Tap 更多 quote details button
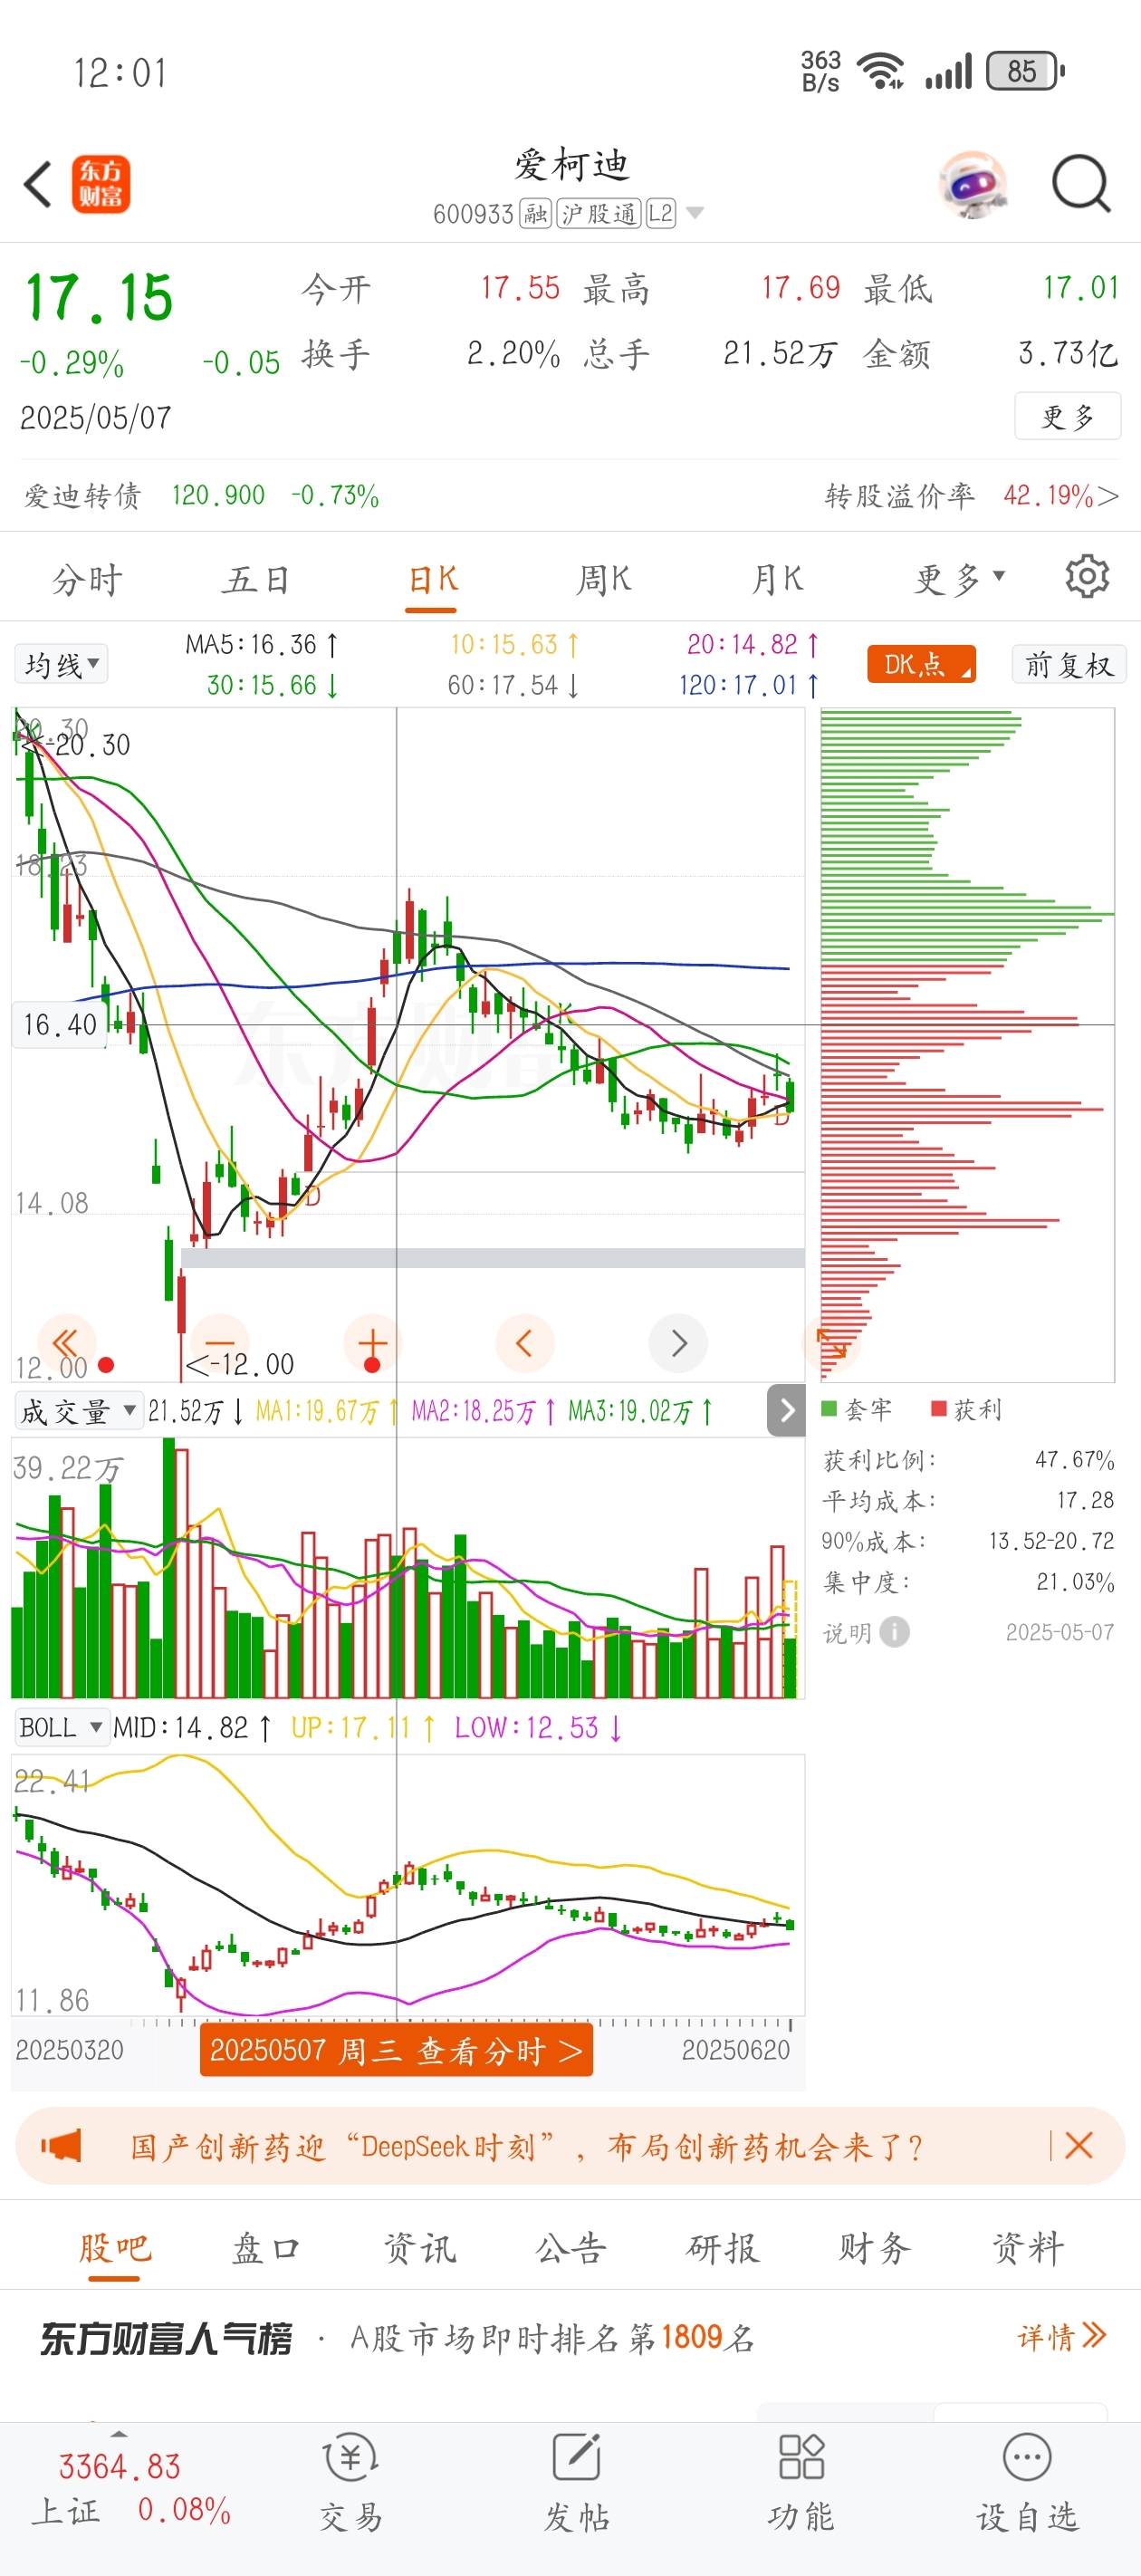Viewport: 1141px width, 2576px height. (1067, 415)
